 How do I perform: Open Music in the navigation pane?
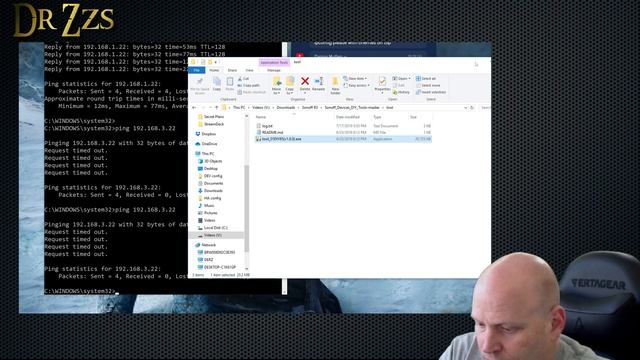206,205
